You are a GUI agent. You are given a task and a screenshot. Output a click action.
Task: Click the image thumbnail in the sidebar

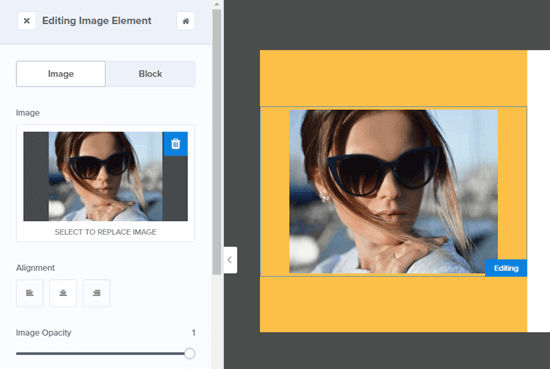[x=105, y=176]
